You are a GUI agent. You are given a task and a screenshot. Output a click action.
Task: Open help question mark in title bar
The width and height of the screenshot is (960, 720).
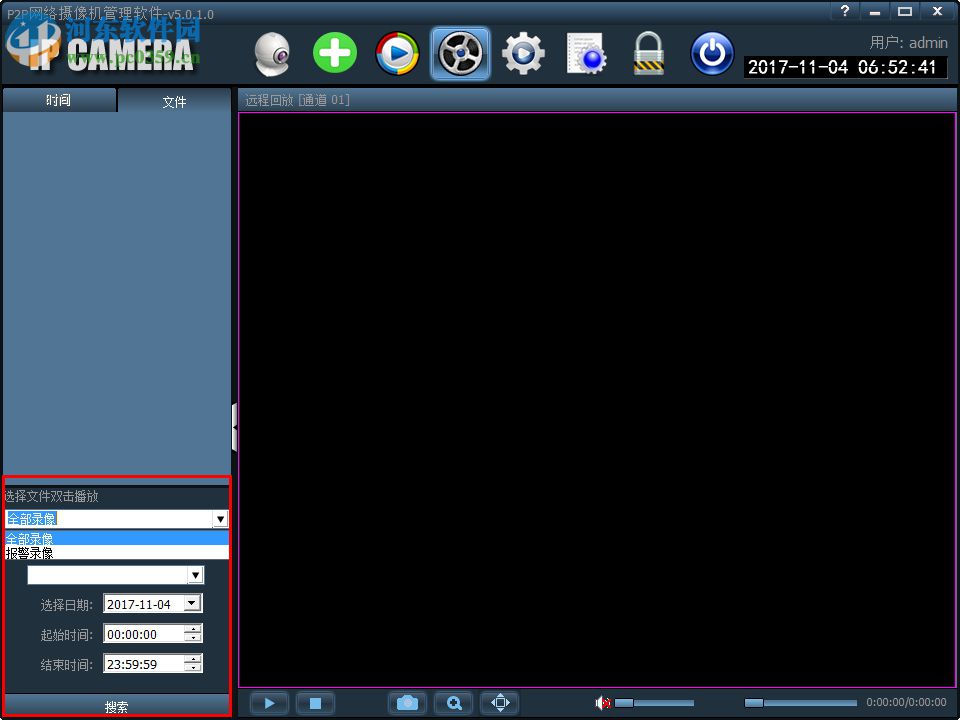pyautogui.click(x=845, y=11)
